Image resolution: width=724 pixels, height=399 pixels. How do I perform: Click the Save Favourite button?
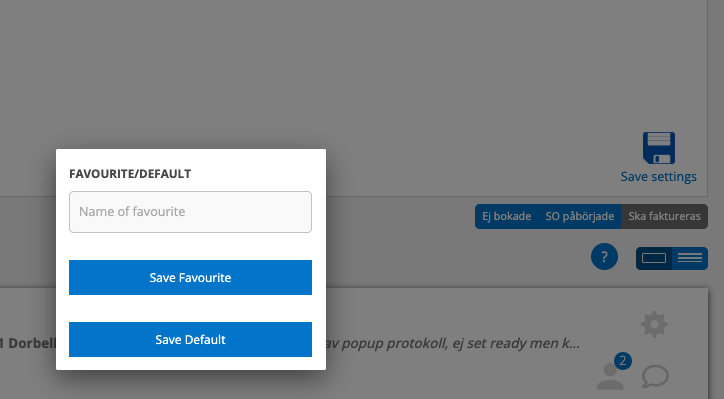[x=190, y=278]
